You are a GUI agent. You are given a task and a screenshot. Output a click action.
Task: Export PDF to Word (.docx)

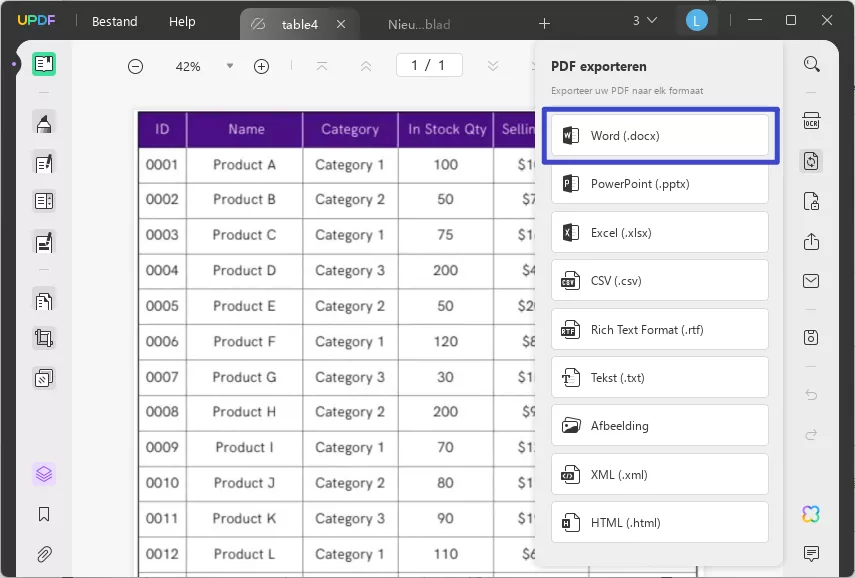(659, 135)
